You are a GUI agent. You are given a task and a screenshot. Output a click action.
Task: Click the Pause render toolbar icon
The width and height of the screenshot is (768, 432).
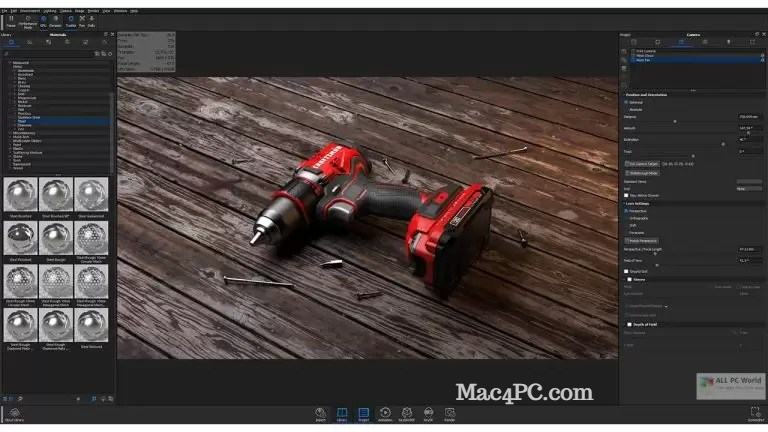pos(11,21)
